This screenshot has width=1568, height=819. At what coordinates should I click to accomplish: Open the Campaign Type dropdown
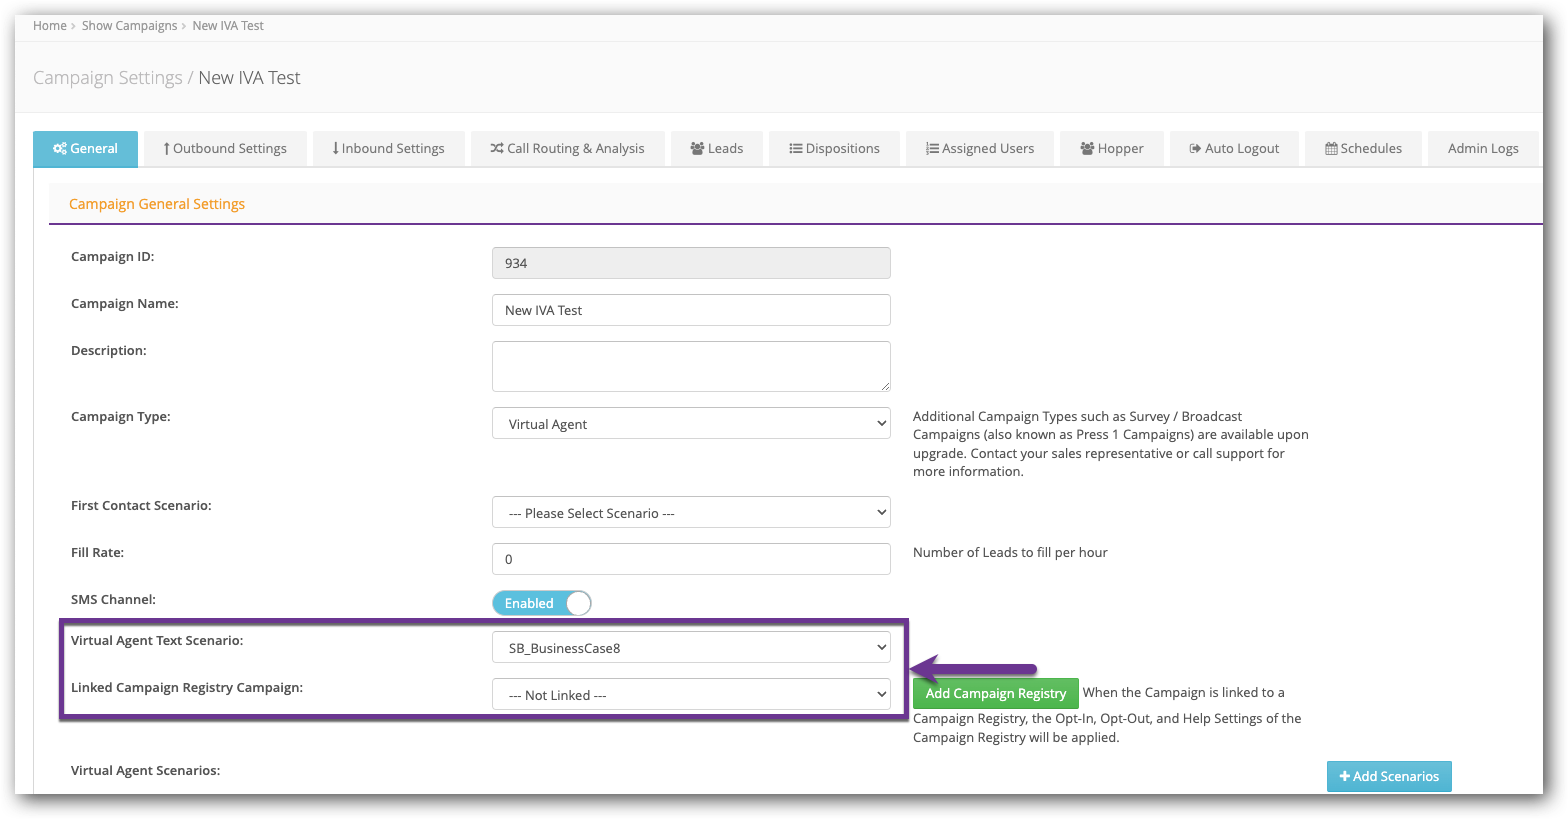(691, 424)
